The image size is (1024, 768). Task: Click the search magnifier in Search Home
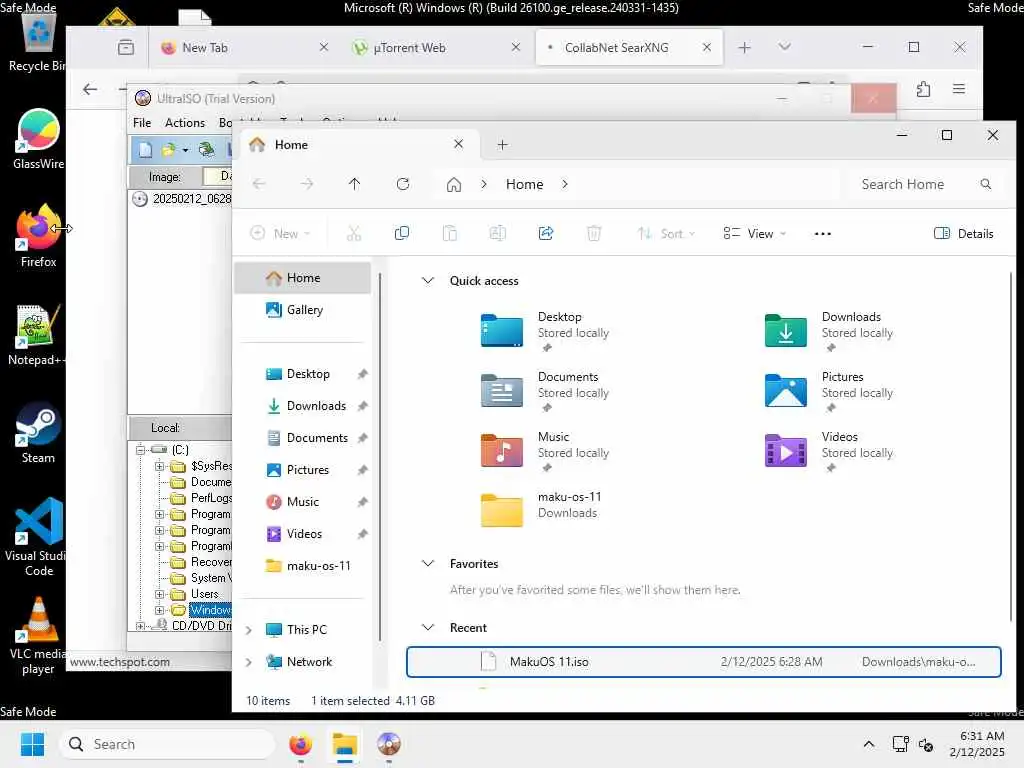coord(985,184)
